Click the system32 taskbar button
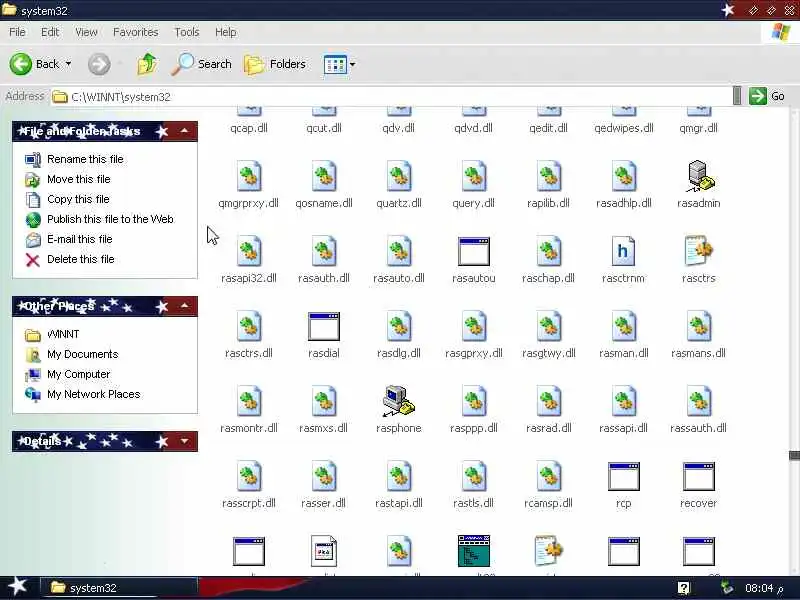Screen dimensions: 800x600 tap(118, 588)
